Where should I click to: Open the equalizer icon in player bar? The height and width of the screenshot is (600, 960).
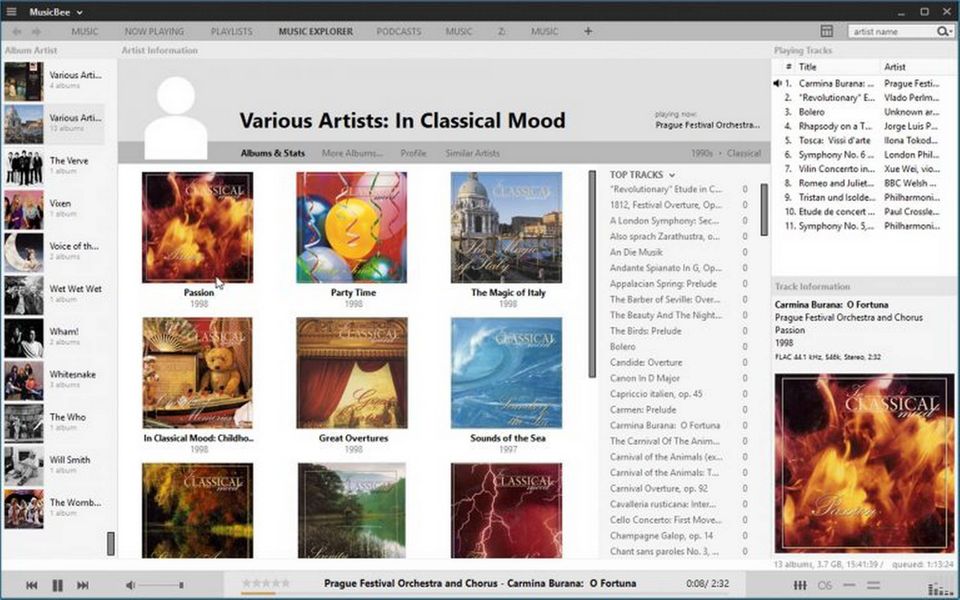[x=800, y=585]
